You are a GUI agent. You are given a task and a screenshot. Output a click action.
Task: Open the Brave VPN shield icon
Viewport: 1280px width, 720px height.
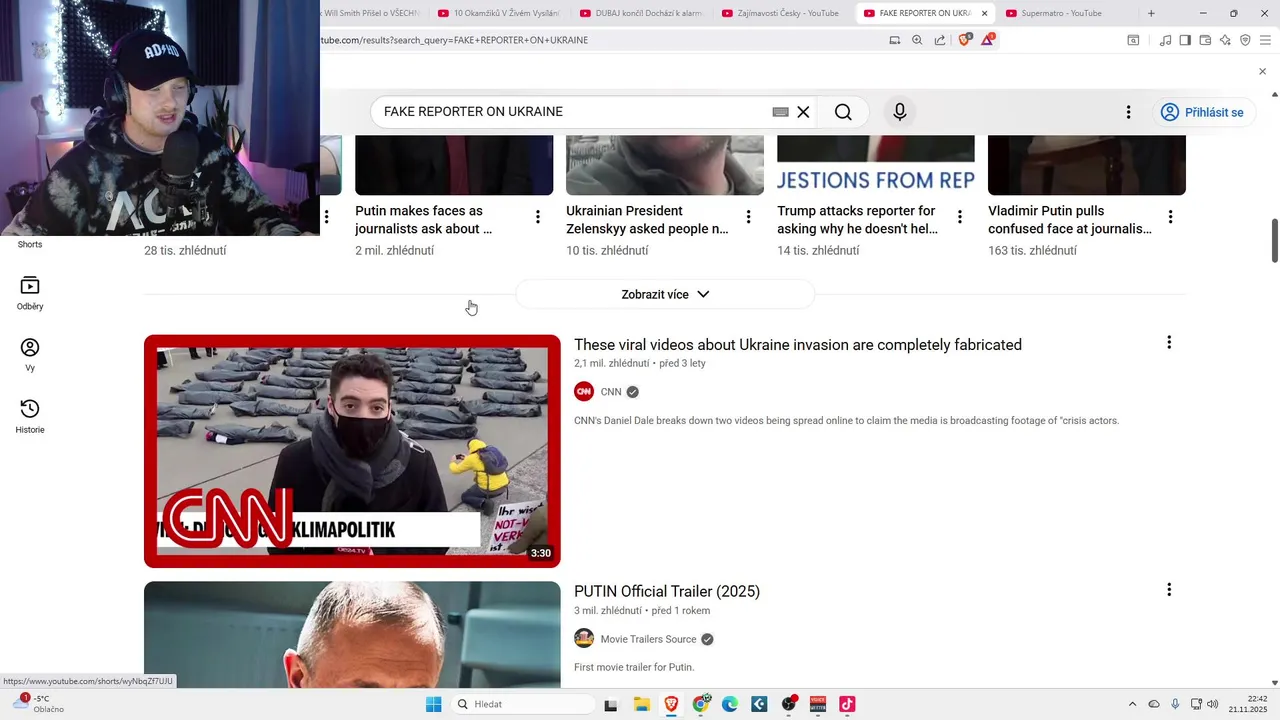[1245, 40]
